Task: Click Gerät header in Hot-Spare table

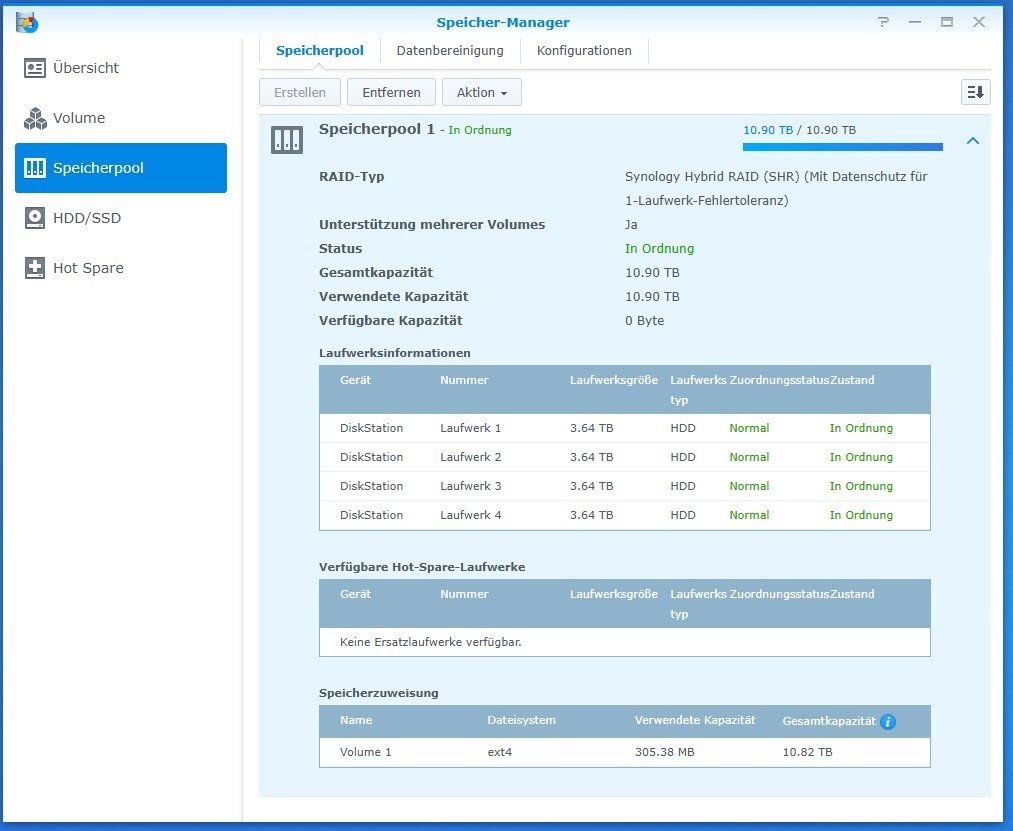Action: click(x=355, y=594)
